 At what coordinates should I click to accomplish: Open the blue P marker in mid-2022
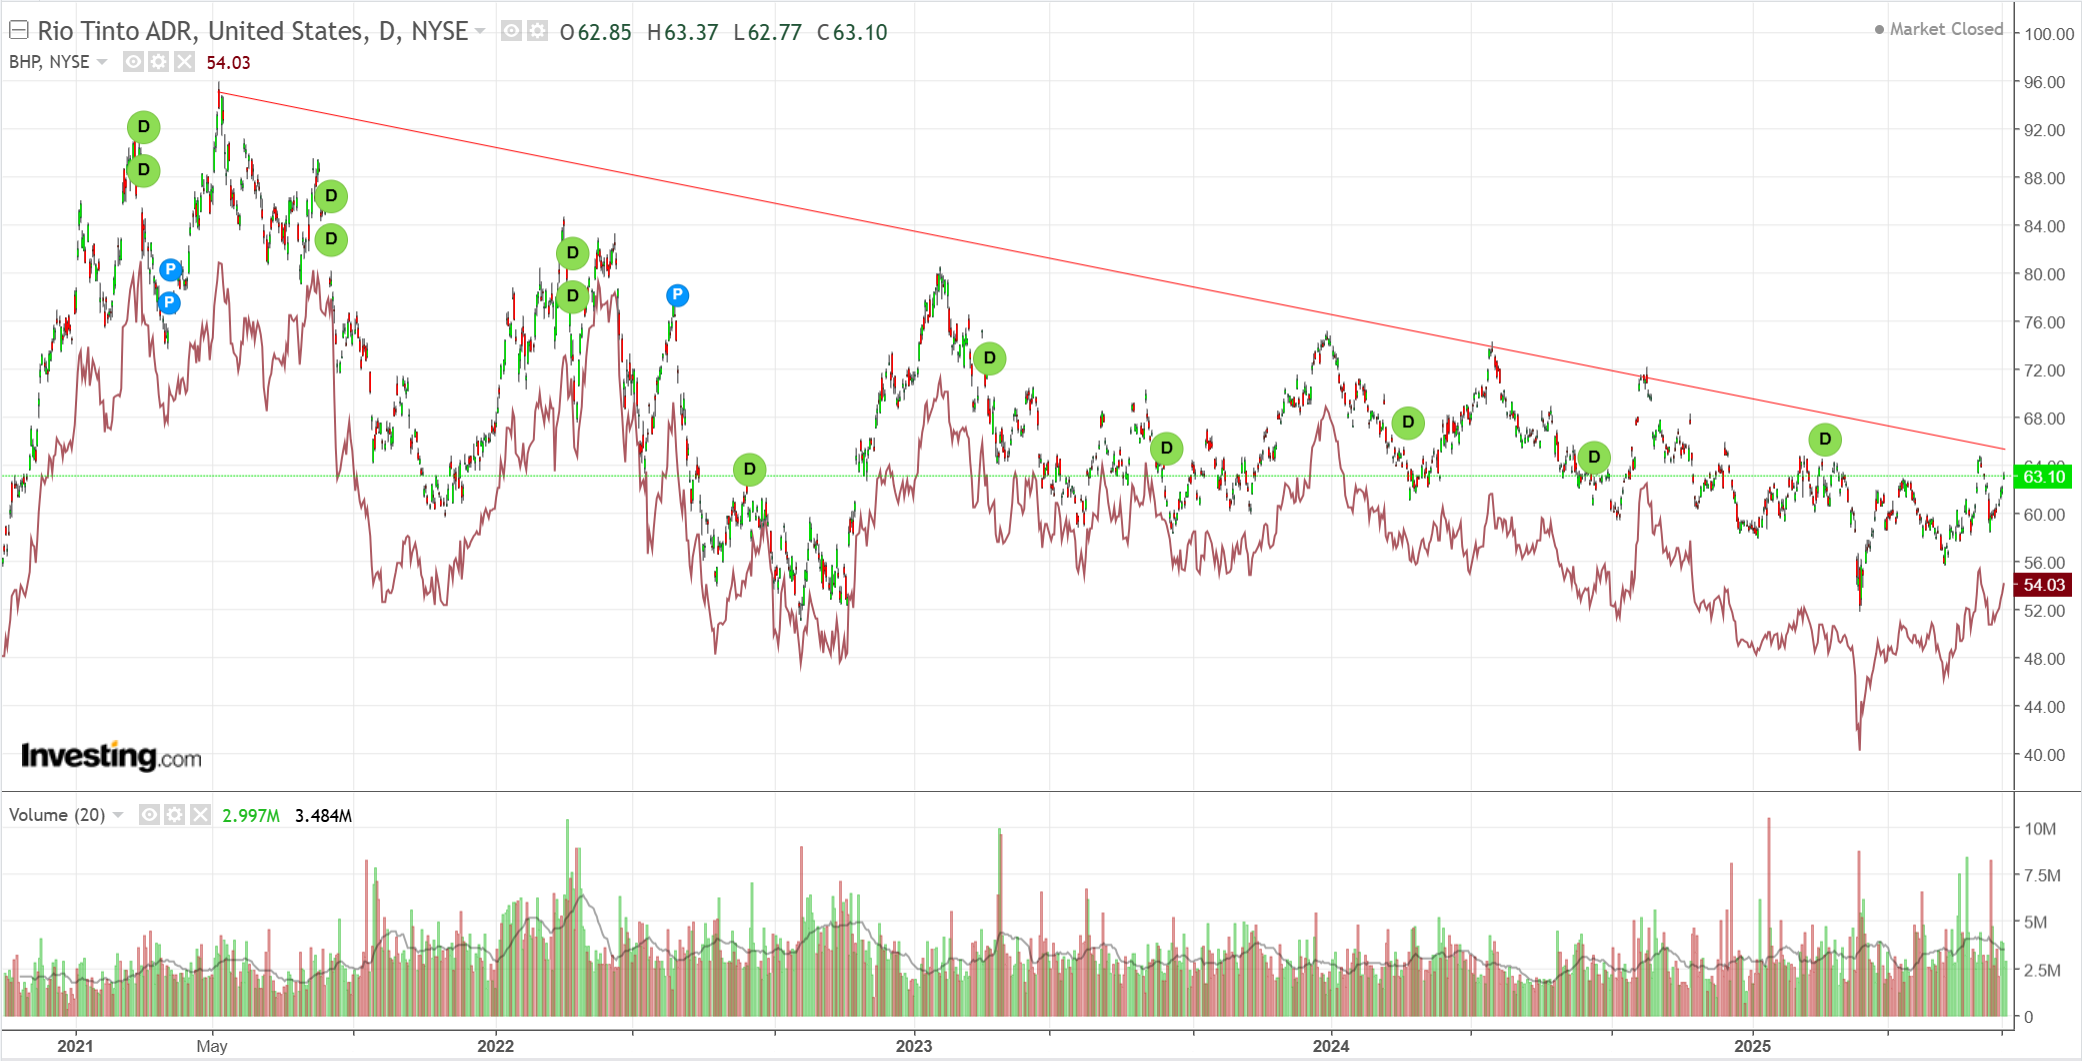pyautogui.click(x=677, y=295)
